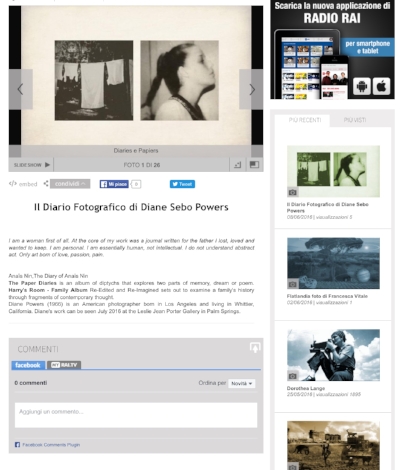
Task: Open Flatlandia foto di Francesca Vitale link
Action: [x=327, y=296]
